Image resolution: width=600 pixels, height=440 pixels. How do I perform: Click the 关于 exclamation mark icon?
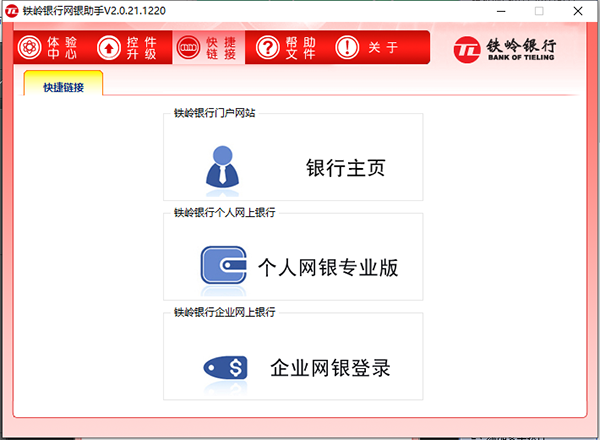(x=347, y=47)
